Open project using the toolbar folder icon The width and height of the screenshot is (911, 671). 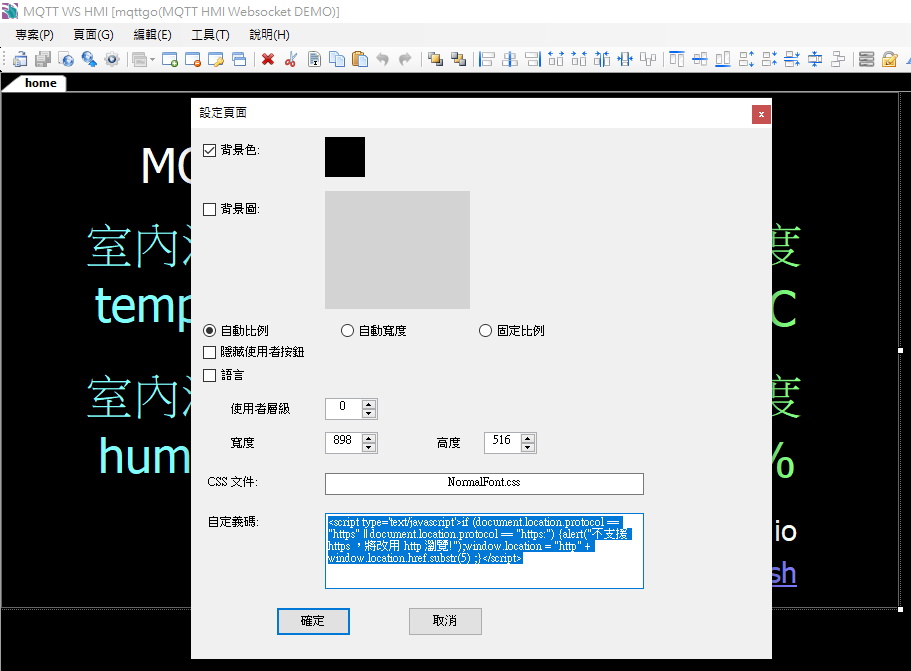pyautogui.click(x=20, y=59)
